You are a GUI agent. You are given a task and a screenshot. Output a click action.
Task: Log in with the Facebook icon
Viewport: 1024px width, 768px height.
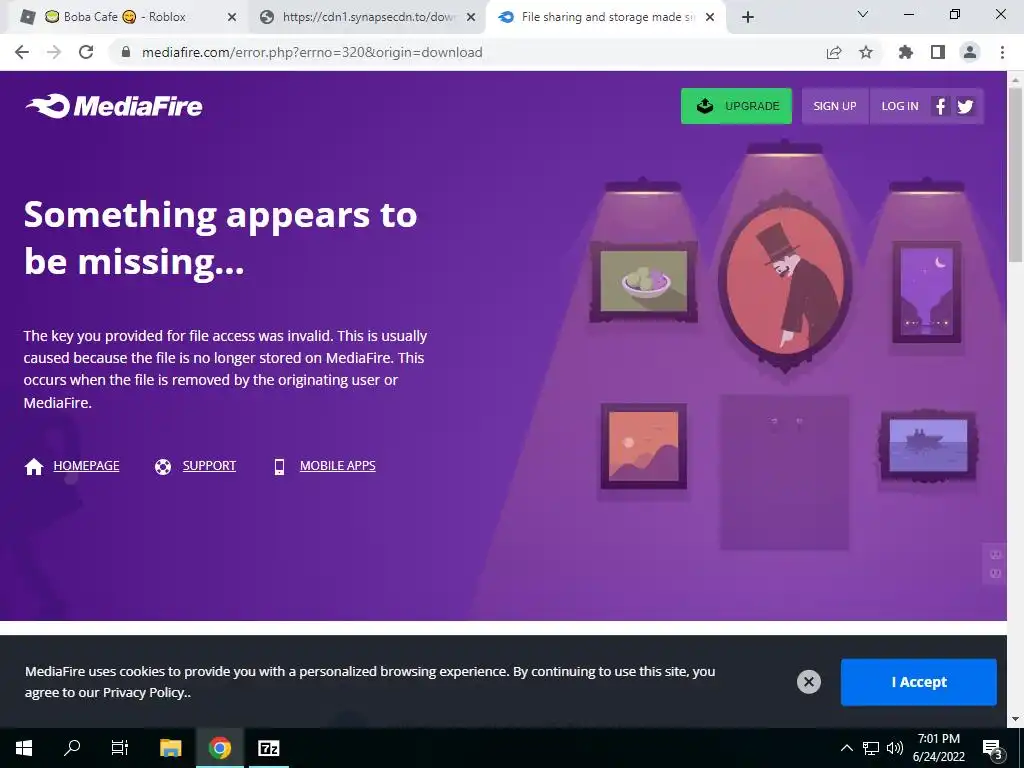coord(940,106)
